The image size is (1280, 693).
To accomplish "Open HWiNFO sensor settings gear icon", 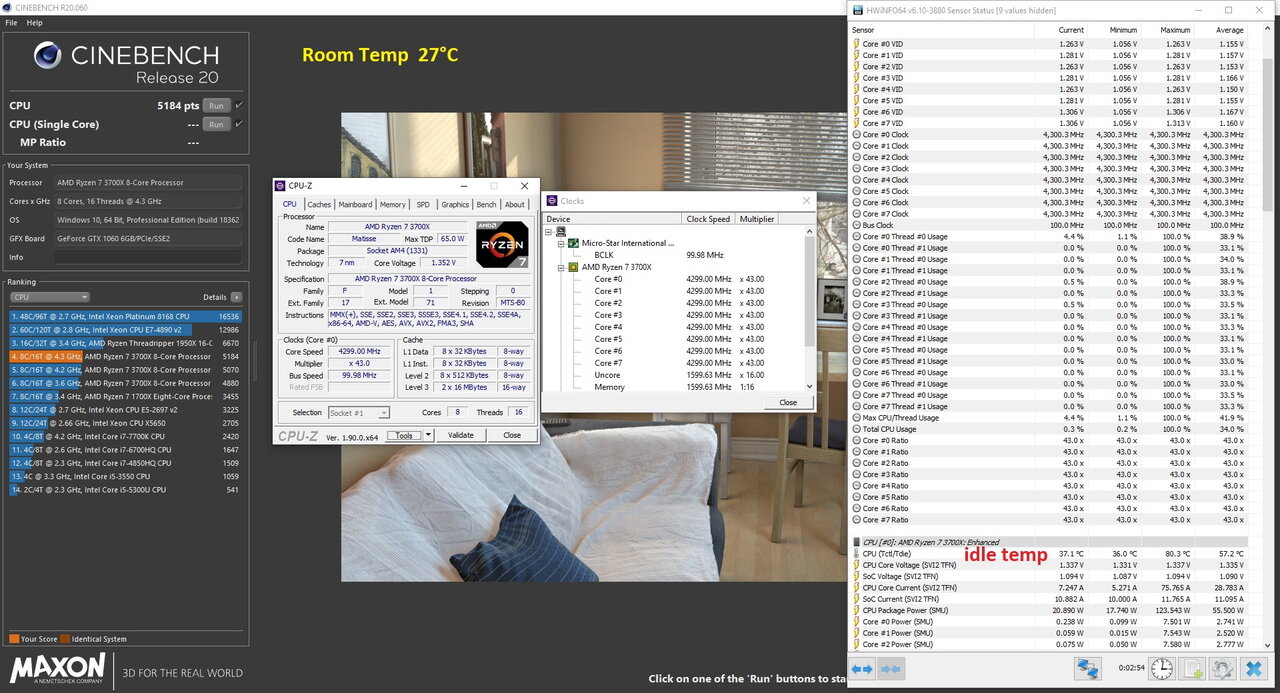I will click(x=1223, y=669).
